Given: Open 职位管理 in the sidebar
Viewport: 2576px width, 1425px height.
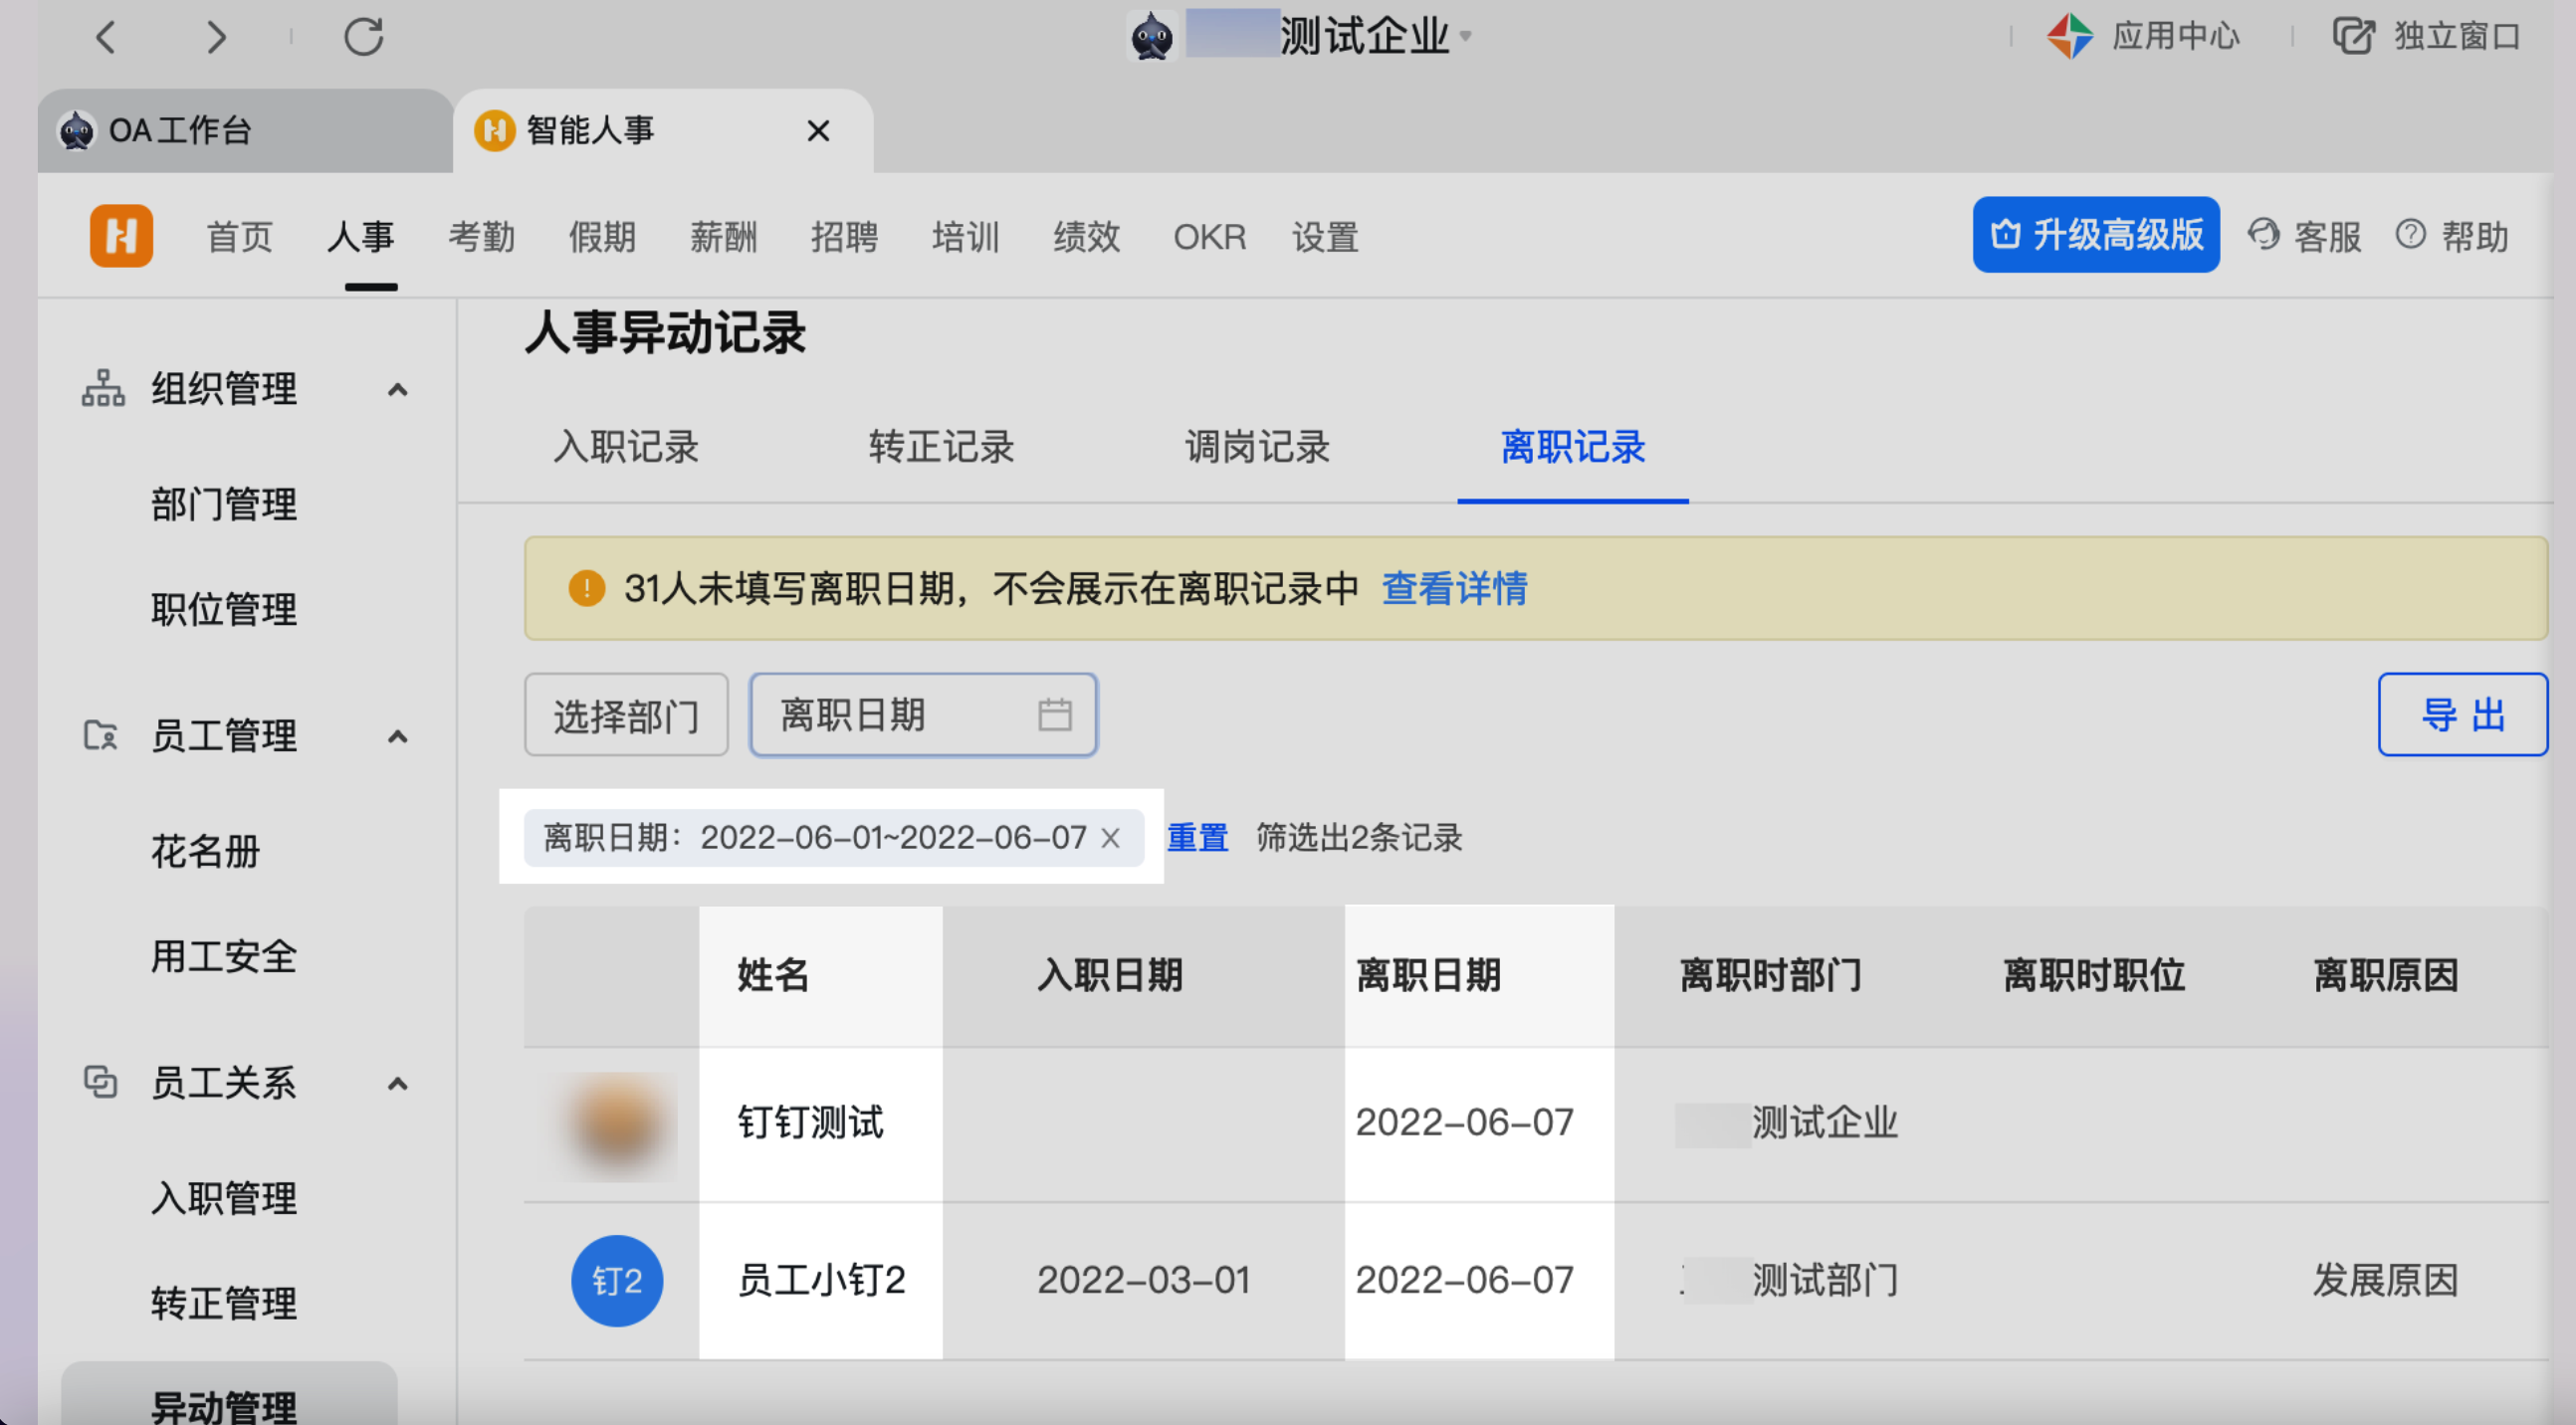Looking at the screenshot, I should pos(224,609).
